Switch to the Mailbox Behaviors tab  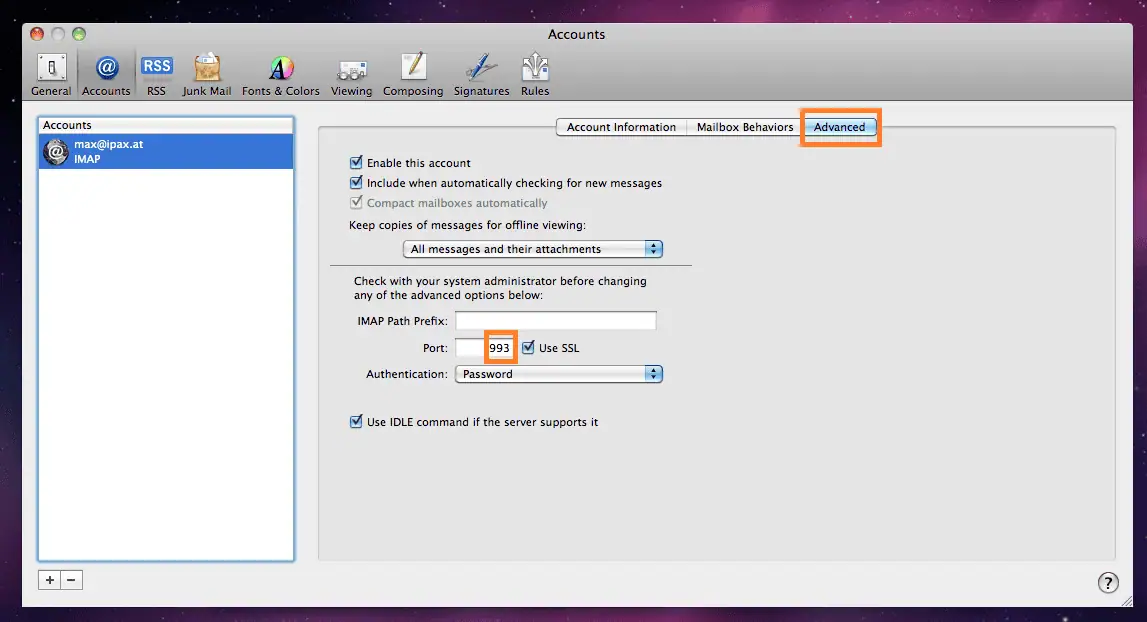pyautogui.click(x=745, y=127)
